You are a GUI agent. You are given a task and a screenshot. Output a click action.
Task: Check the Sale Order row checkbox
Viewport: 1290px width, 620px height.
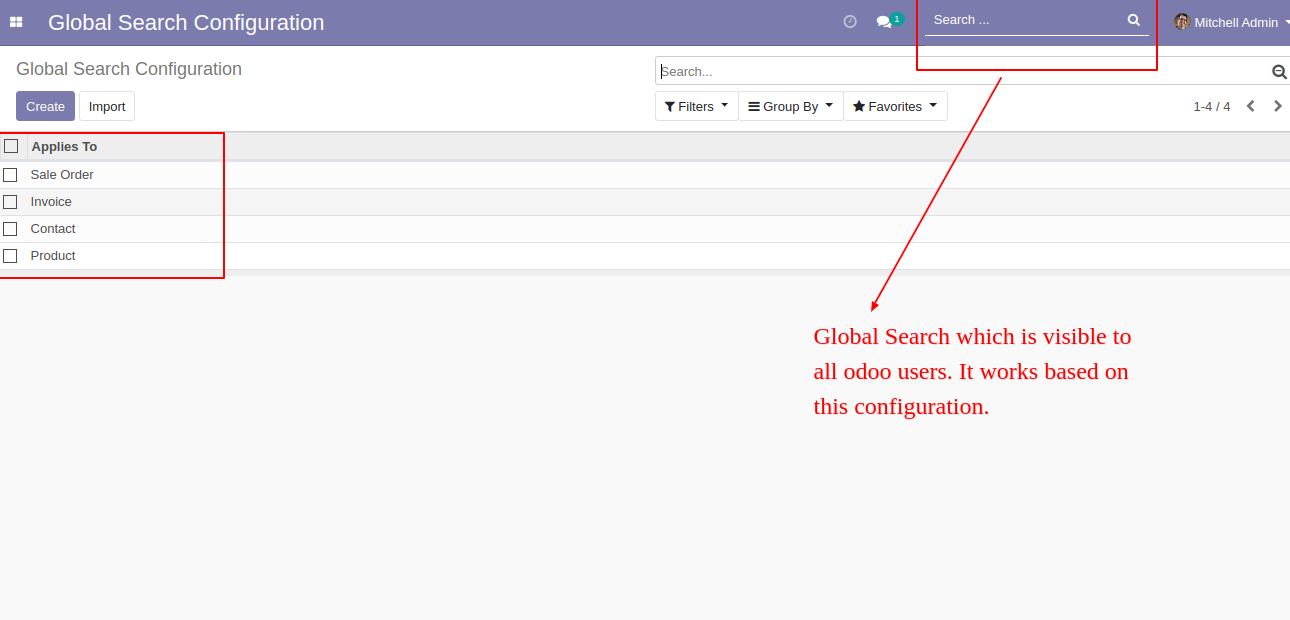point(11,175)
